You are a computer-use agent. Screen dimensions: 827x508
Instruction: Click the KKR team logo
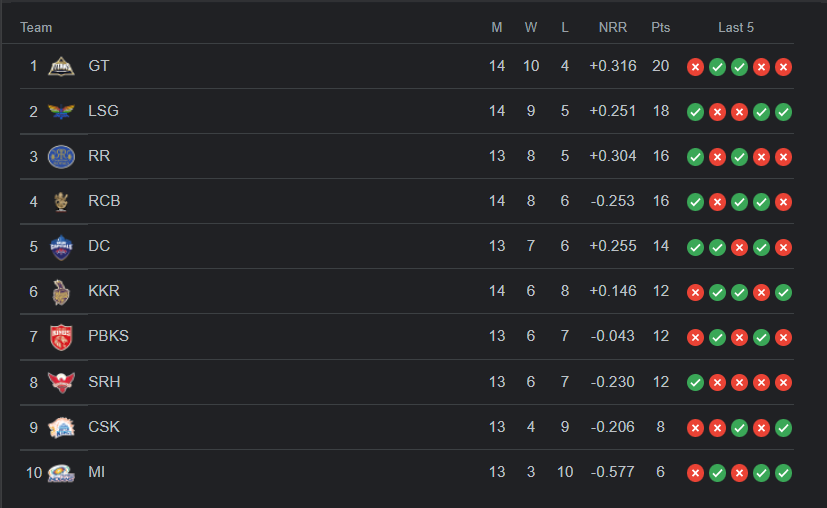point(62,291)
